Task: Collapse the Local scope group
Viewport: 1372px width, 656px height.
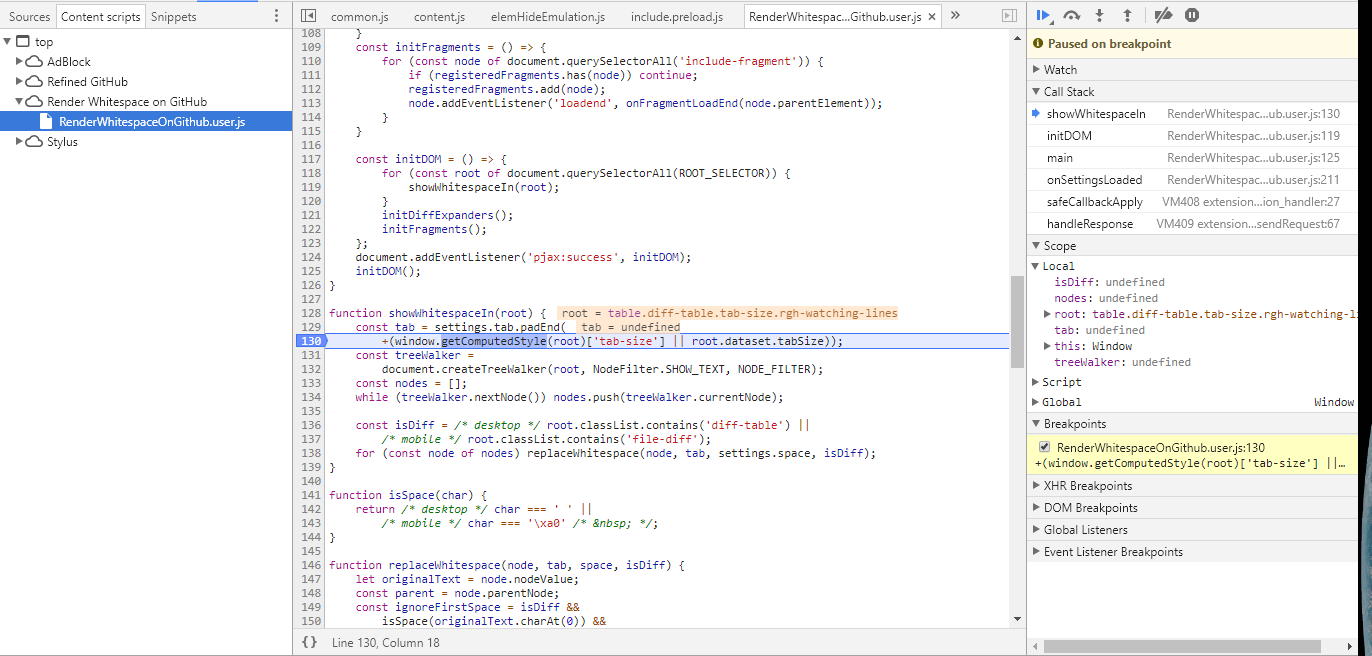Action: tap(1036, 266)
